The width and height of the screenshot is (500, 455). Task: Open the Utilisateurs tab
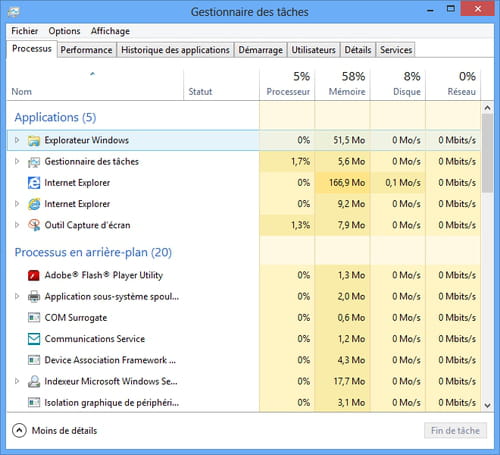pos(314,50)
